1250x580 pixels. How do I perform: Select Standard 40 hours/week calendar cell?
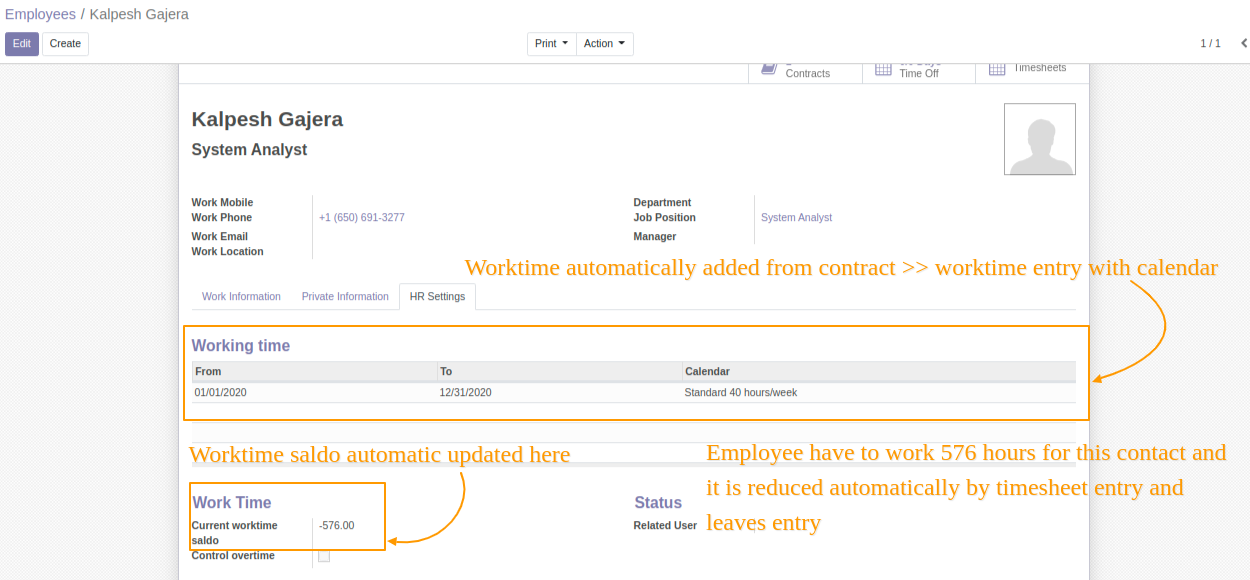click(x=879, y=393)
